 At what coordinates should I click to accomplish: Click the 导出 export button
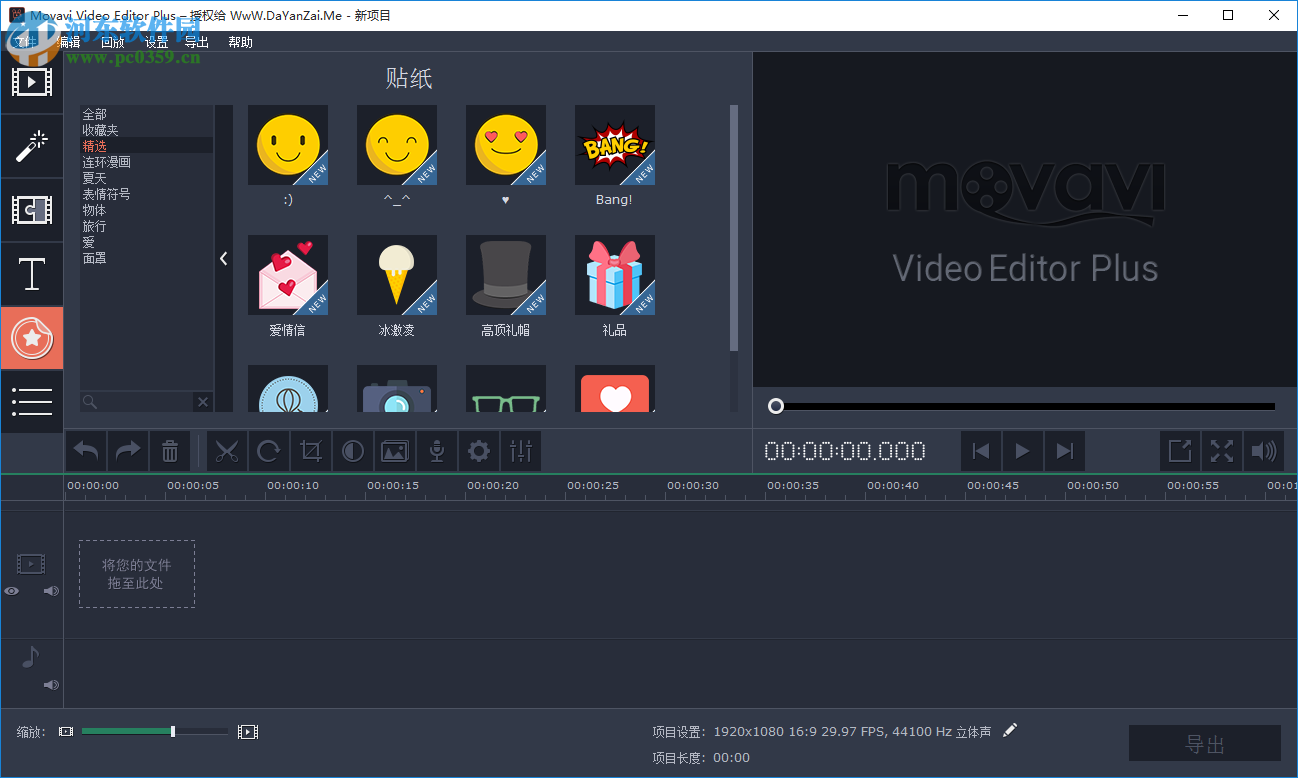(1204, 743)
